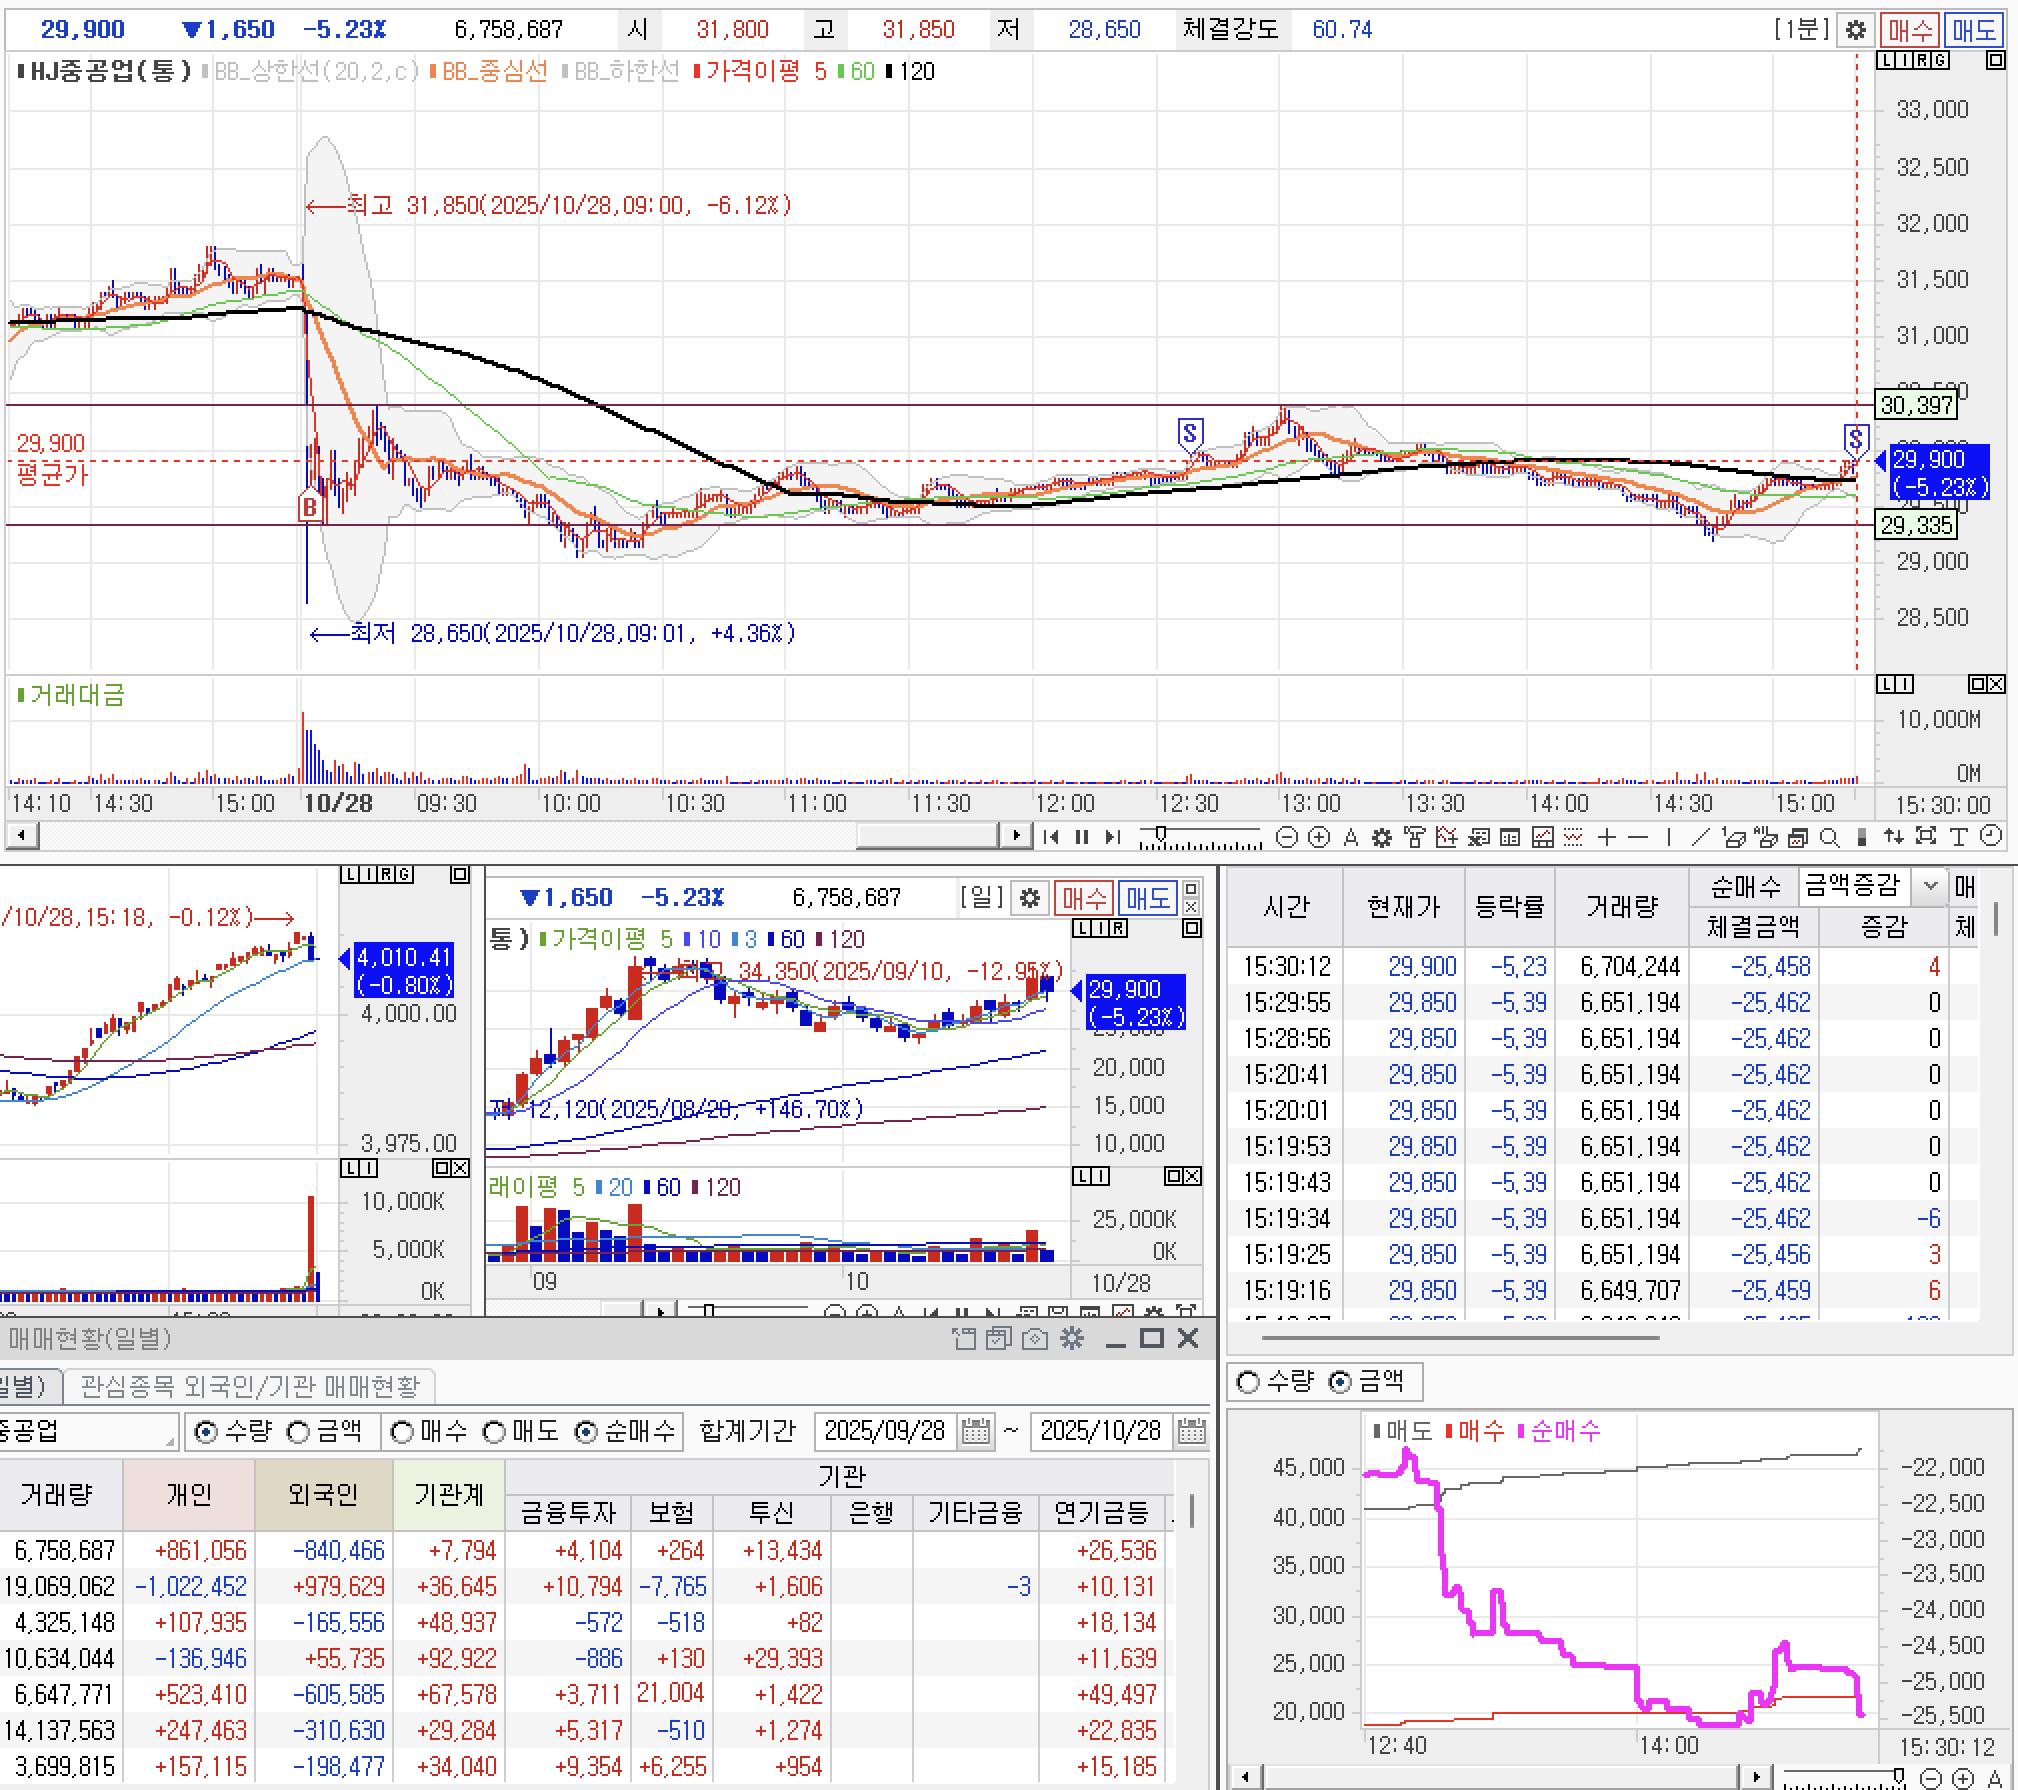
Task: Select 수량 radio above net-buy graph
Action: coord(1248,1382)
